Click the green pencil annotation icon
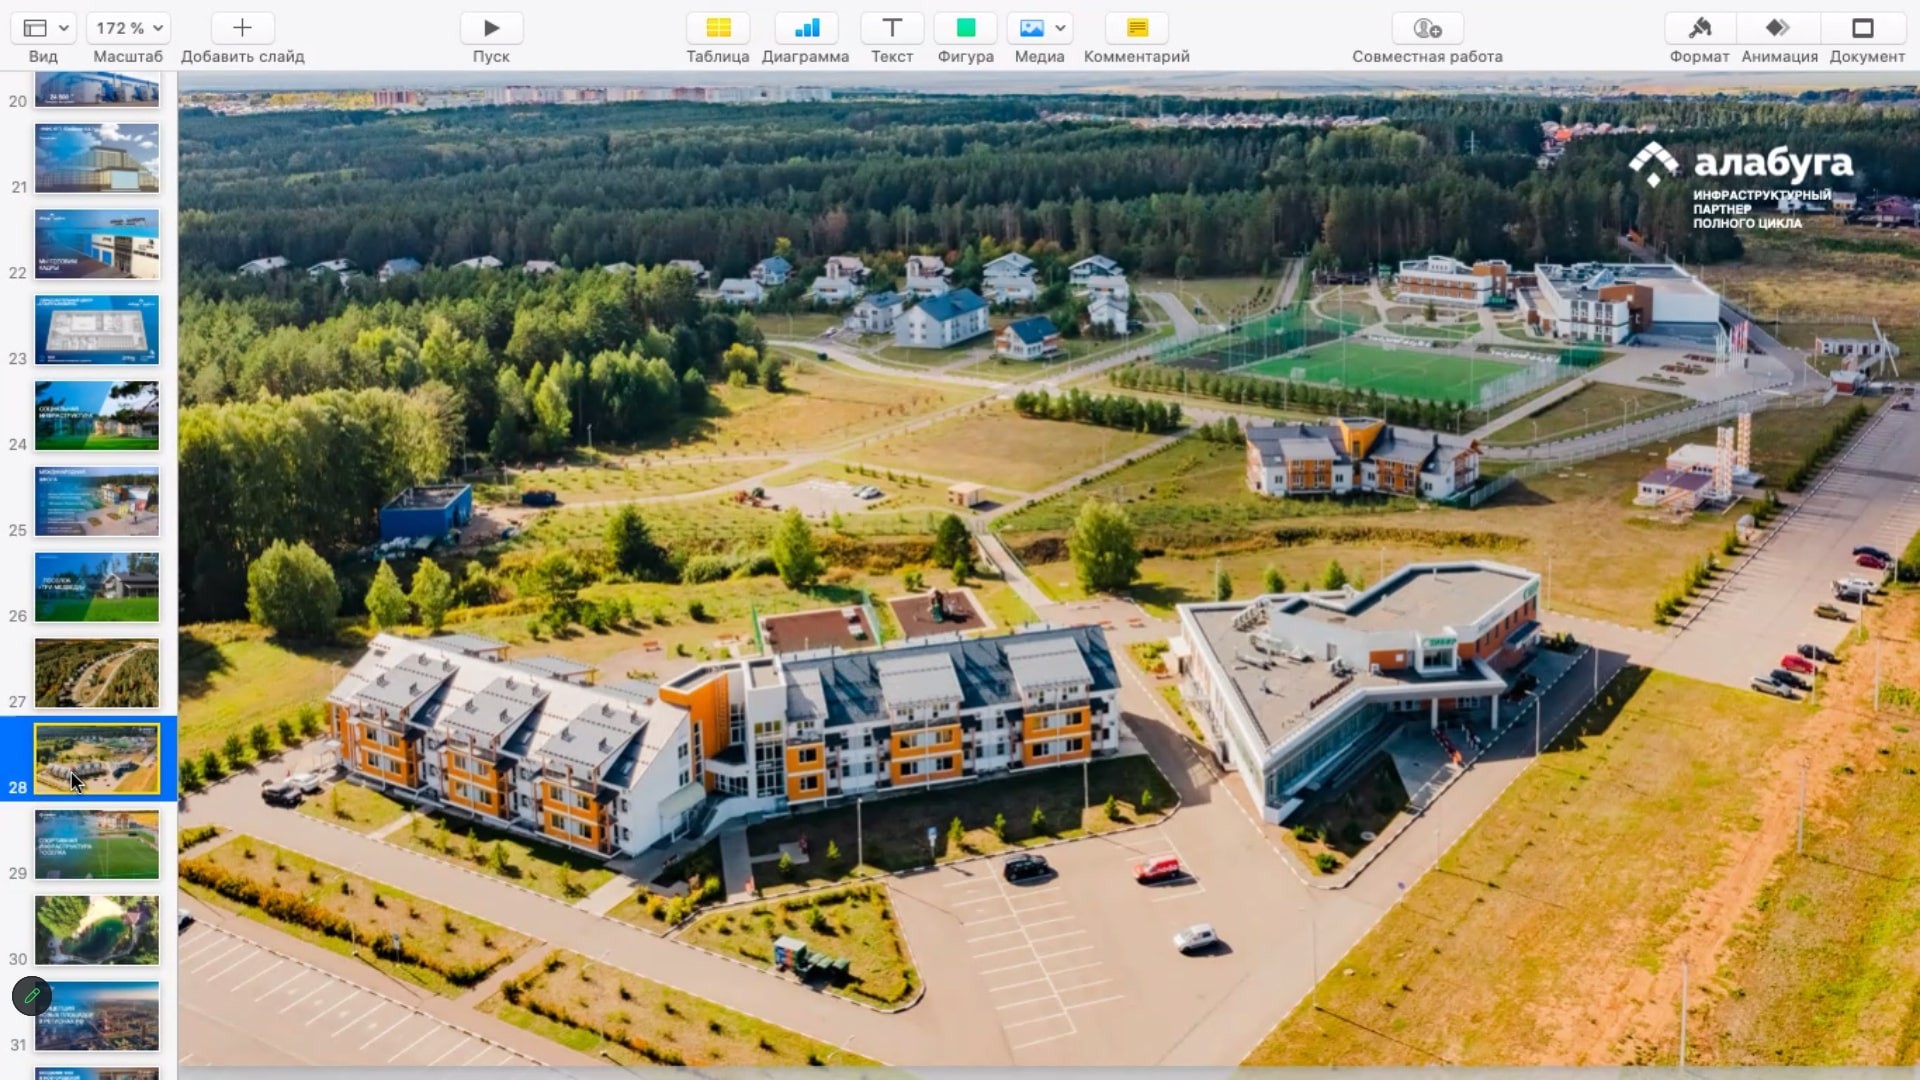 pos(32,996)
